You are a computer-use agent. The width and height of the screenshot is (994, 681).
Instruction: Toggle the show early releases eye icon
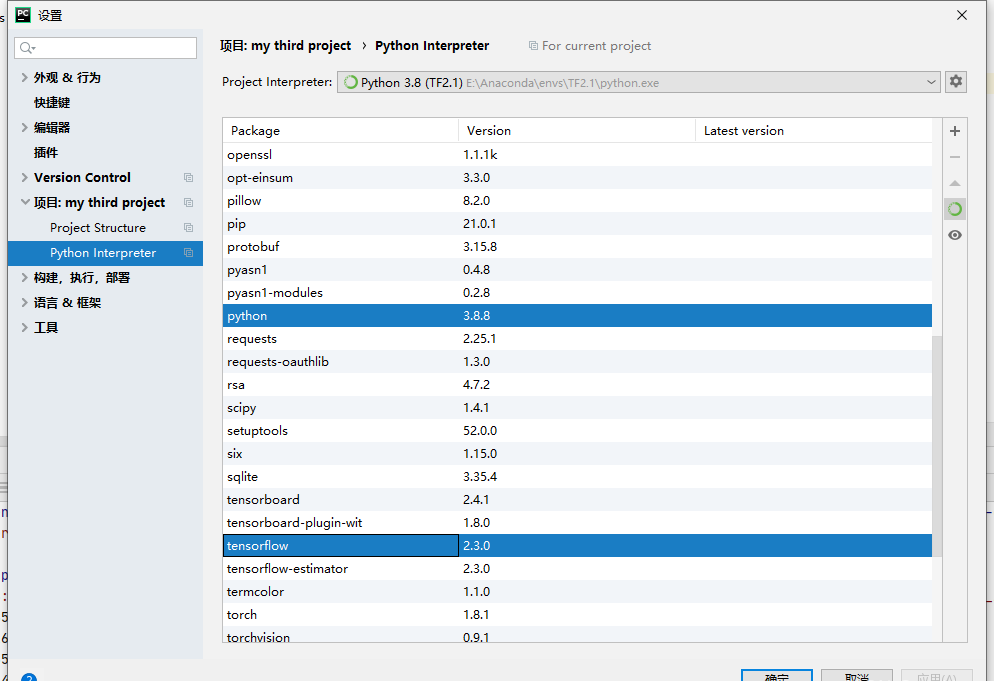tap(955, 235)
